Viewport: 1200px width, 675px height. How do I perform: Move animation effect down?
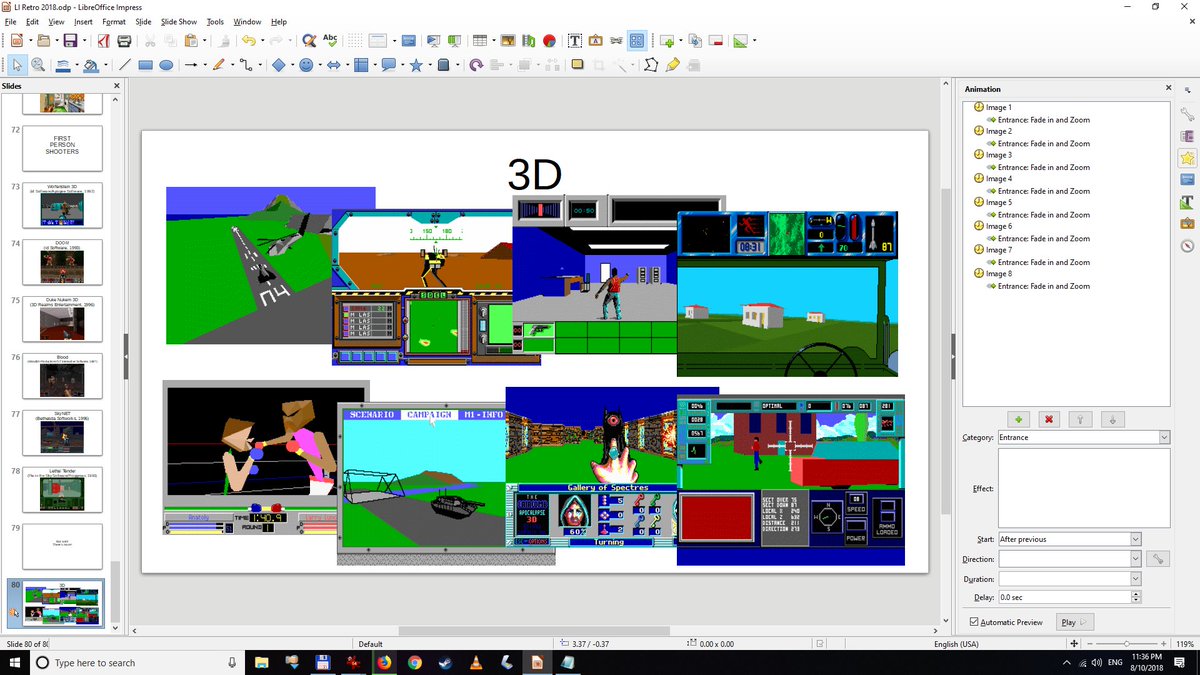point(1114,419)
